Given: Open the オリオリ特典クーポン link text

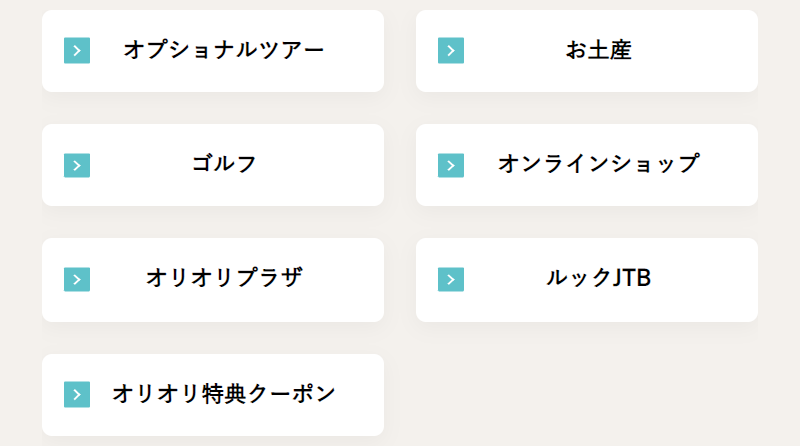Looking at the screenshot, I should coord(224,394).
